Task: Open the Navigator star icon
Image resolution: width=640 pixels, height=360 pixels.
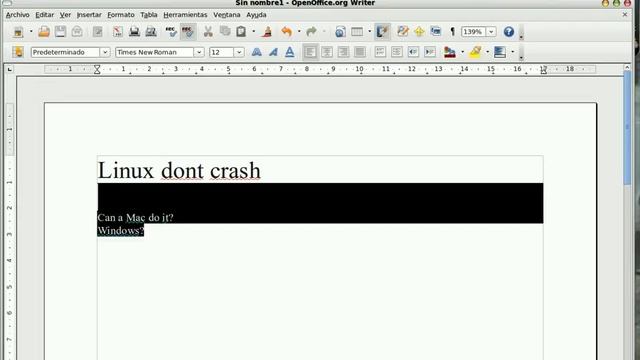Action: coord(419,32)
